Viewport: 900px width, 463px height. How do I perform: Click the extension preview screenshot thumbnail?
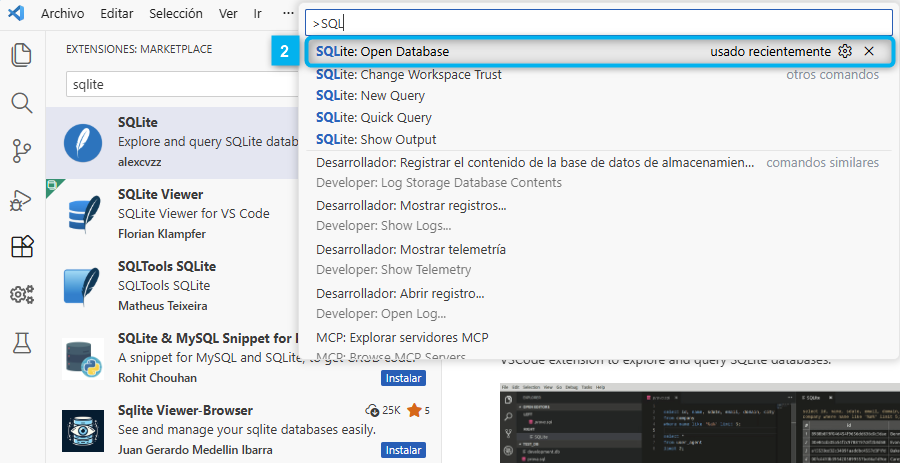[698, 420]
